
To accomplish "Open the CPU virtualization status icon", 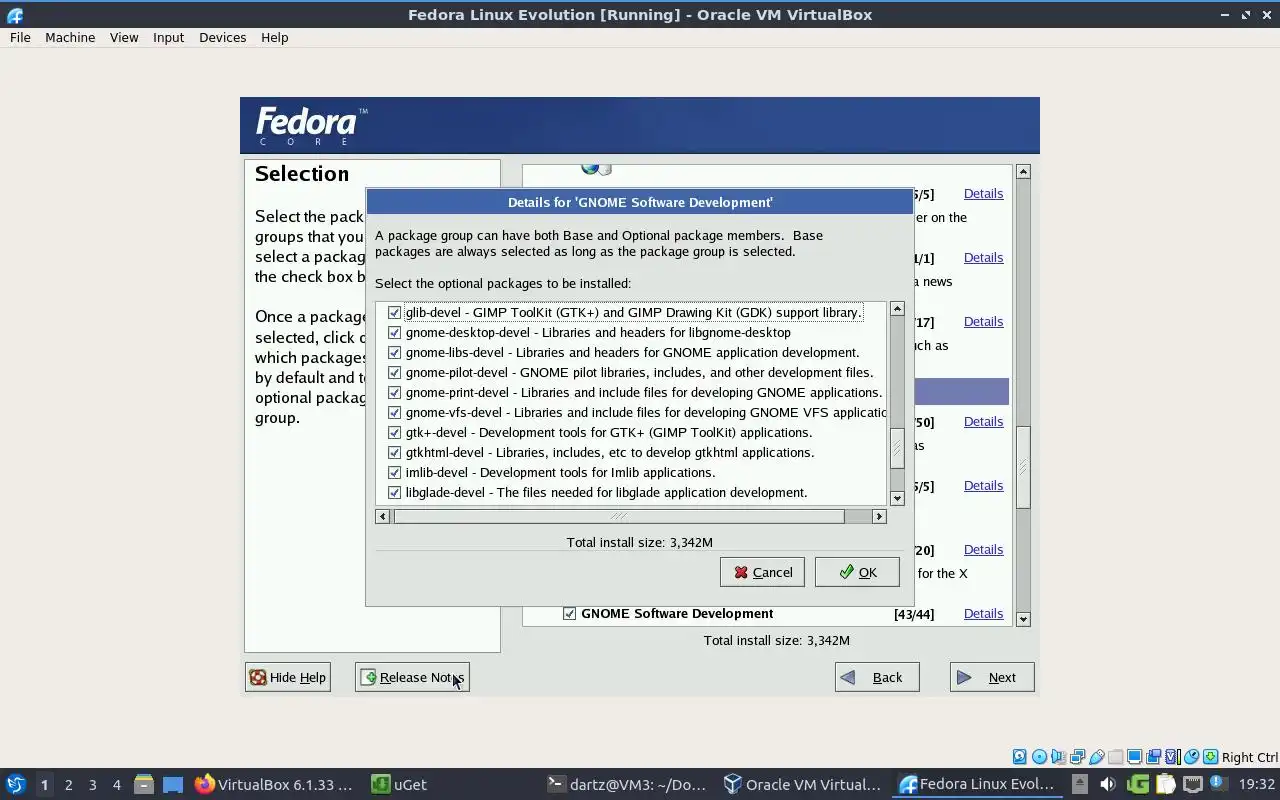I will pos(1173,757).
